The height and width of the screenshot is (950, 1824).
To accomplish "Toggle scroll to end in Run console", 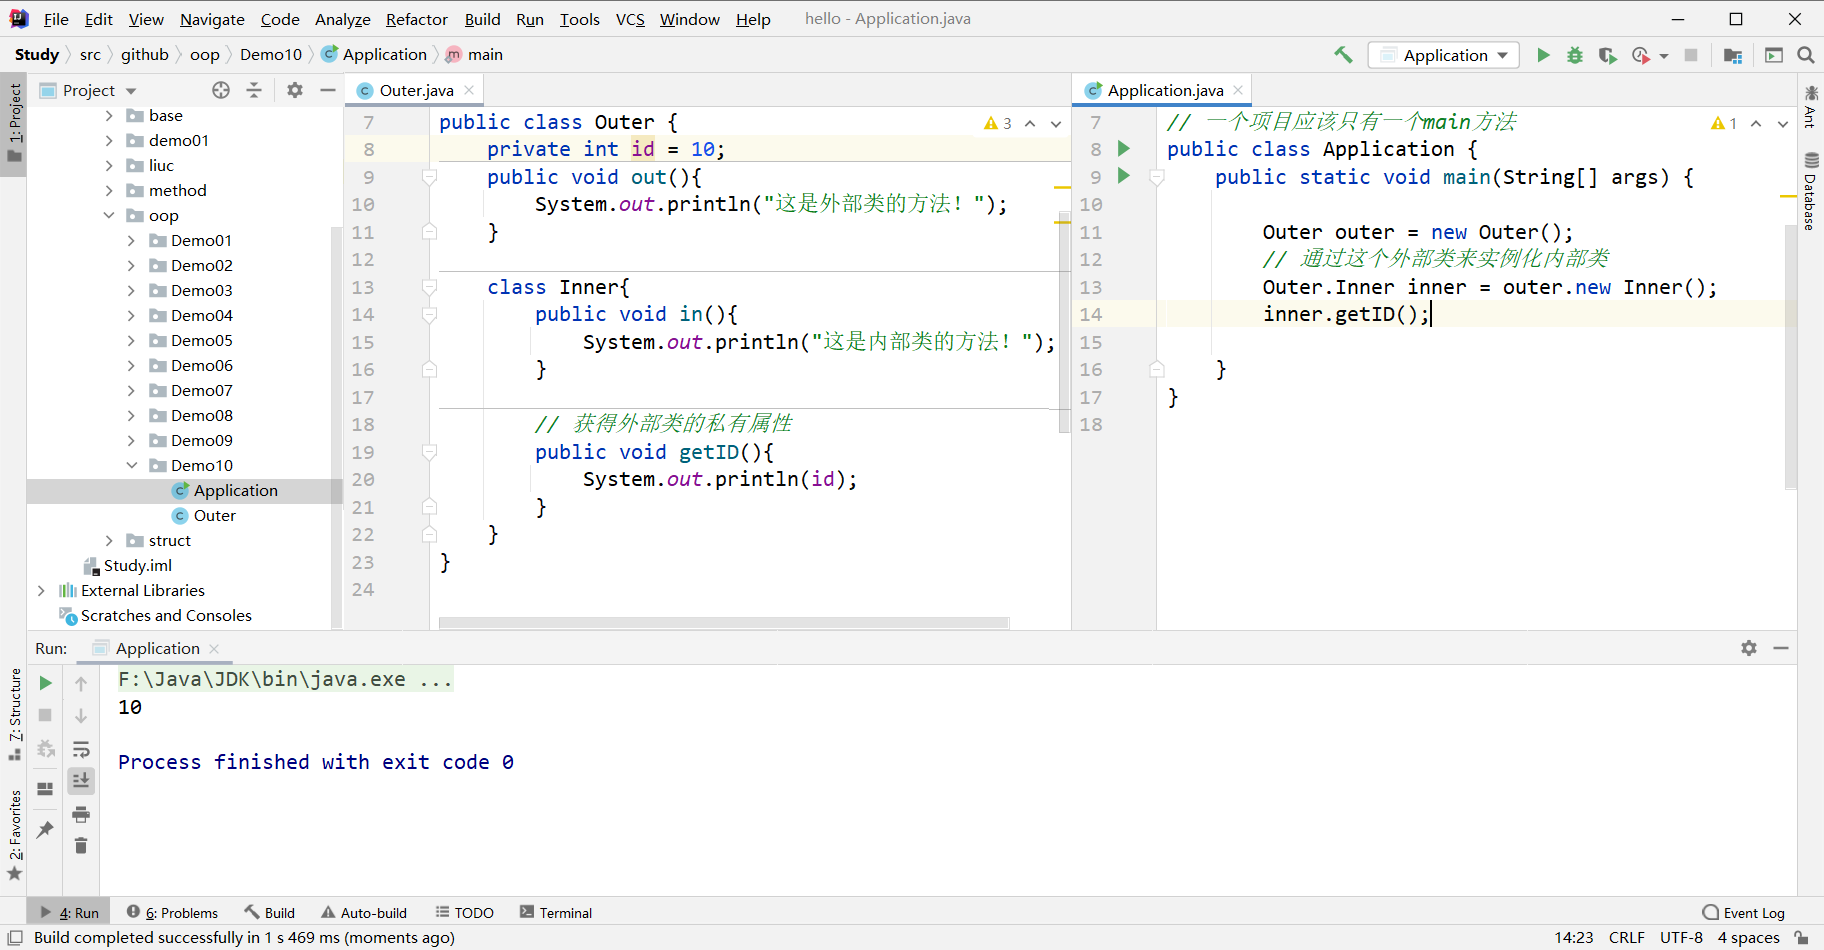I will [81, 781].
